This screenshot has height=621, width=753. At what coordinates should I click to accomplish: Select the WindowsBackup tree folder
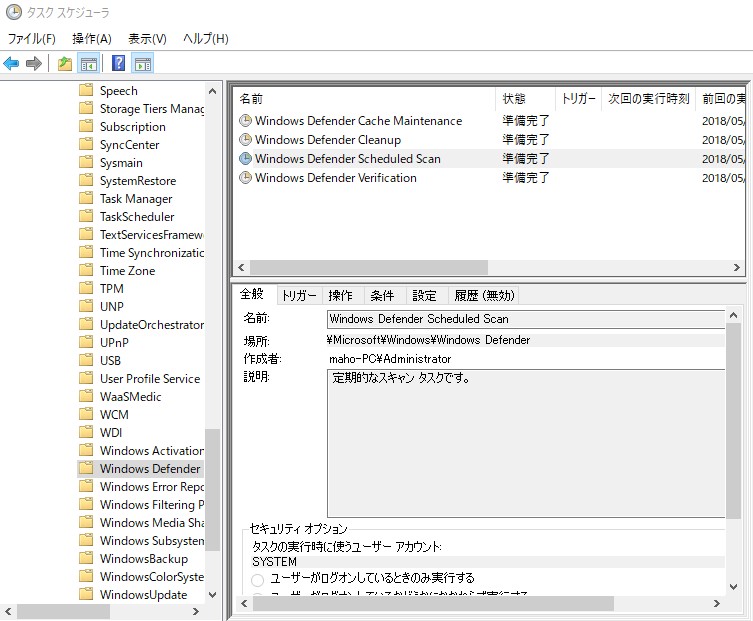coord(144,559)
